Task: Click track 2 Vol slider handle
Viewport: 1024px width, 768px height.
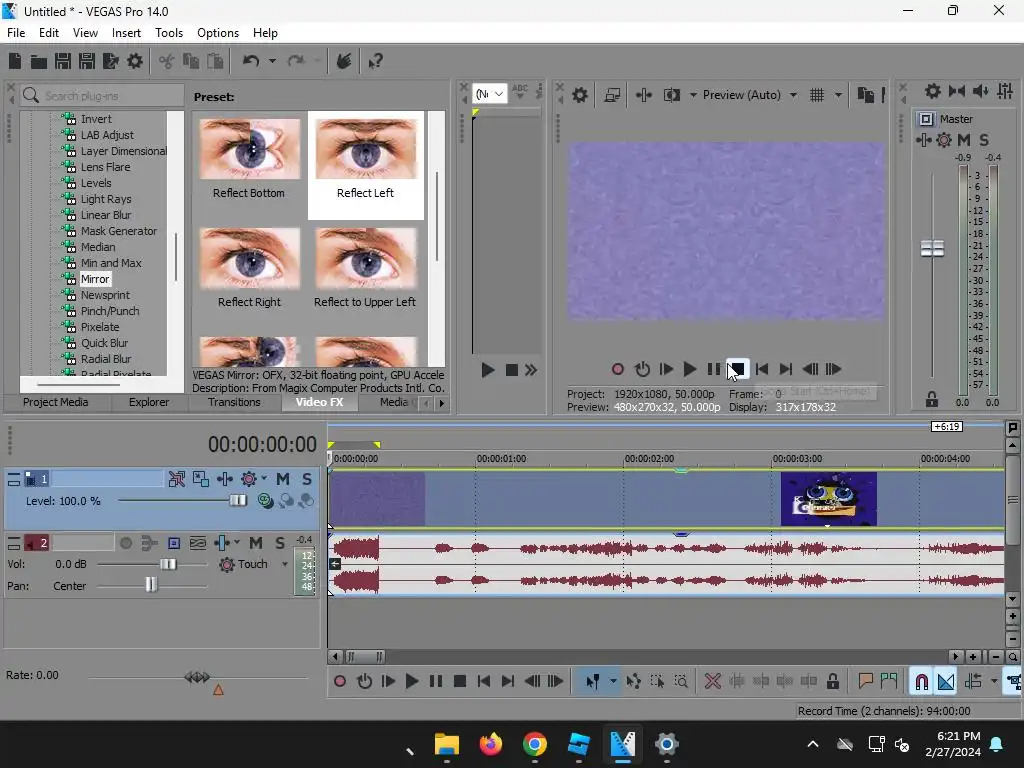Action: pyautogui.click(x=168, y=564)
